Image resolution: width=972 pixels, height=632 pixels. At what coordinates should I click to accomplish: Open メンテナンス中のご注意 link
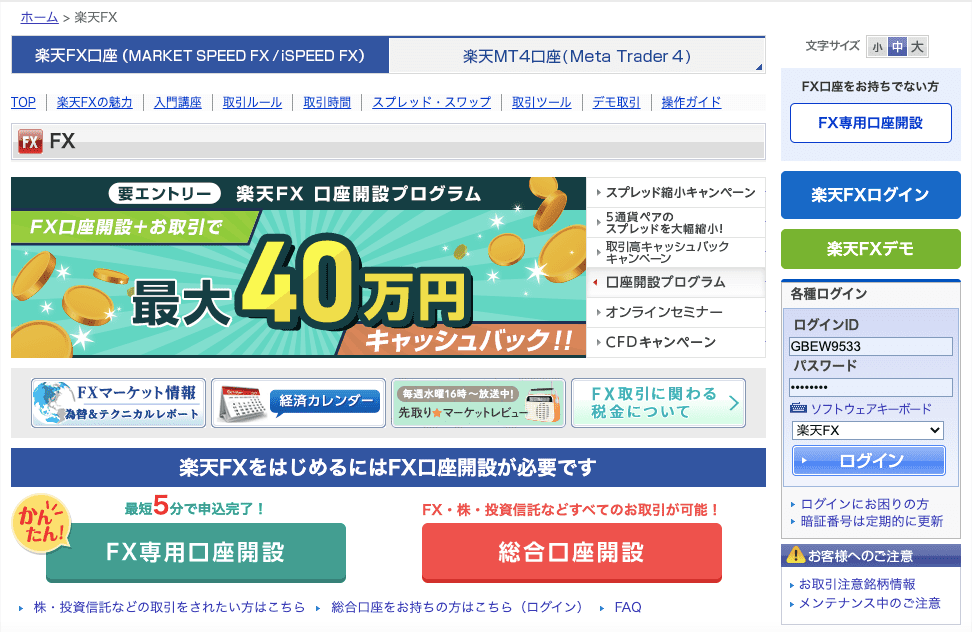pos(869,603)
